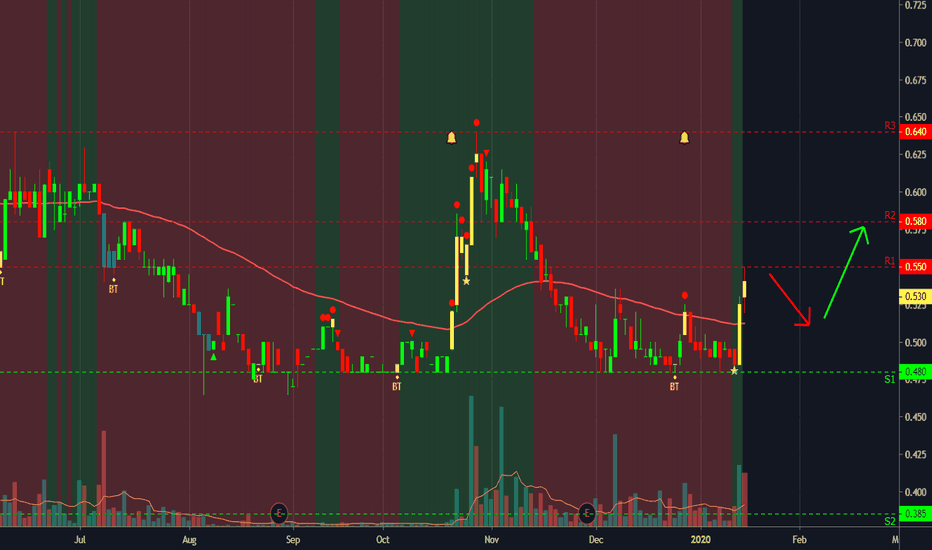Click the Sep label on time axis

click(293, 540)
